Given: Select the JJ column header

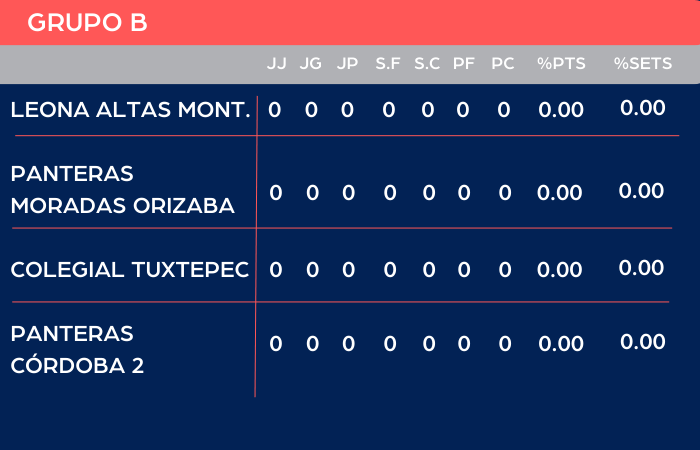Looking at the screenshot, I should click(276, 64).
